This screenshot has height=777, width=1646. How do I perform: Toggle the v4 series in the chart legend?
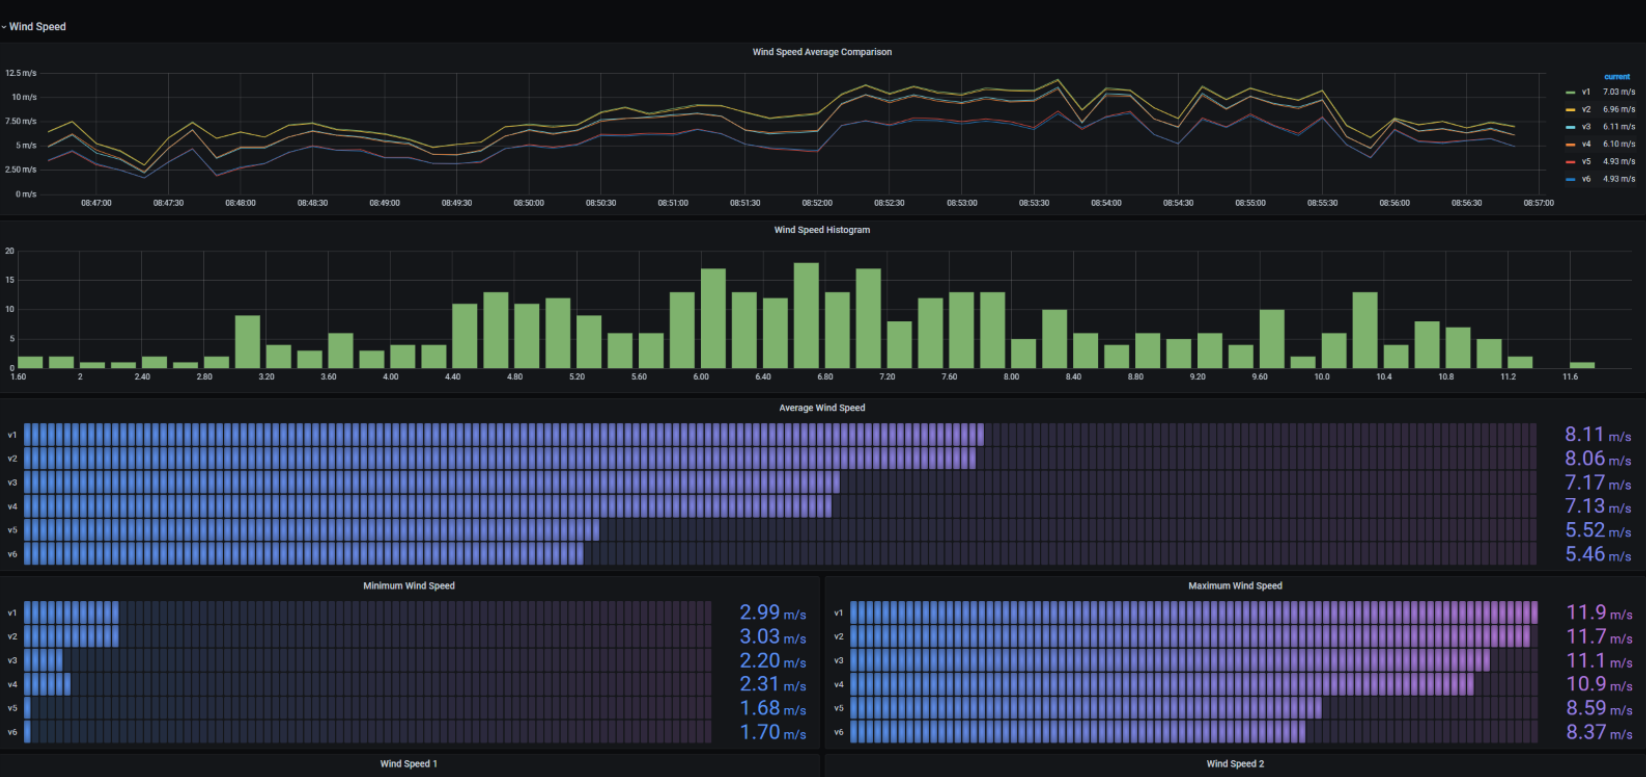(x=1586, y=144)
